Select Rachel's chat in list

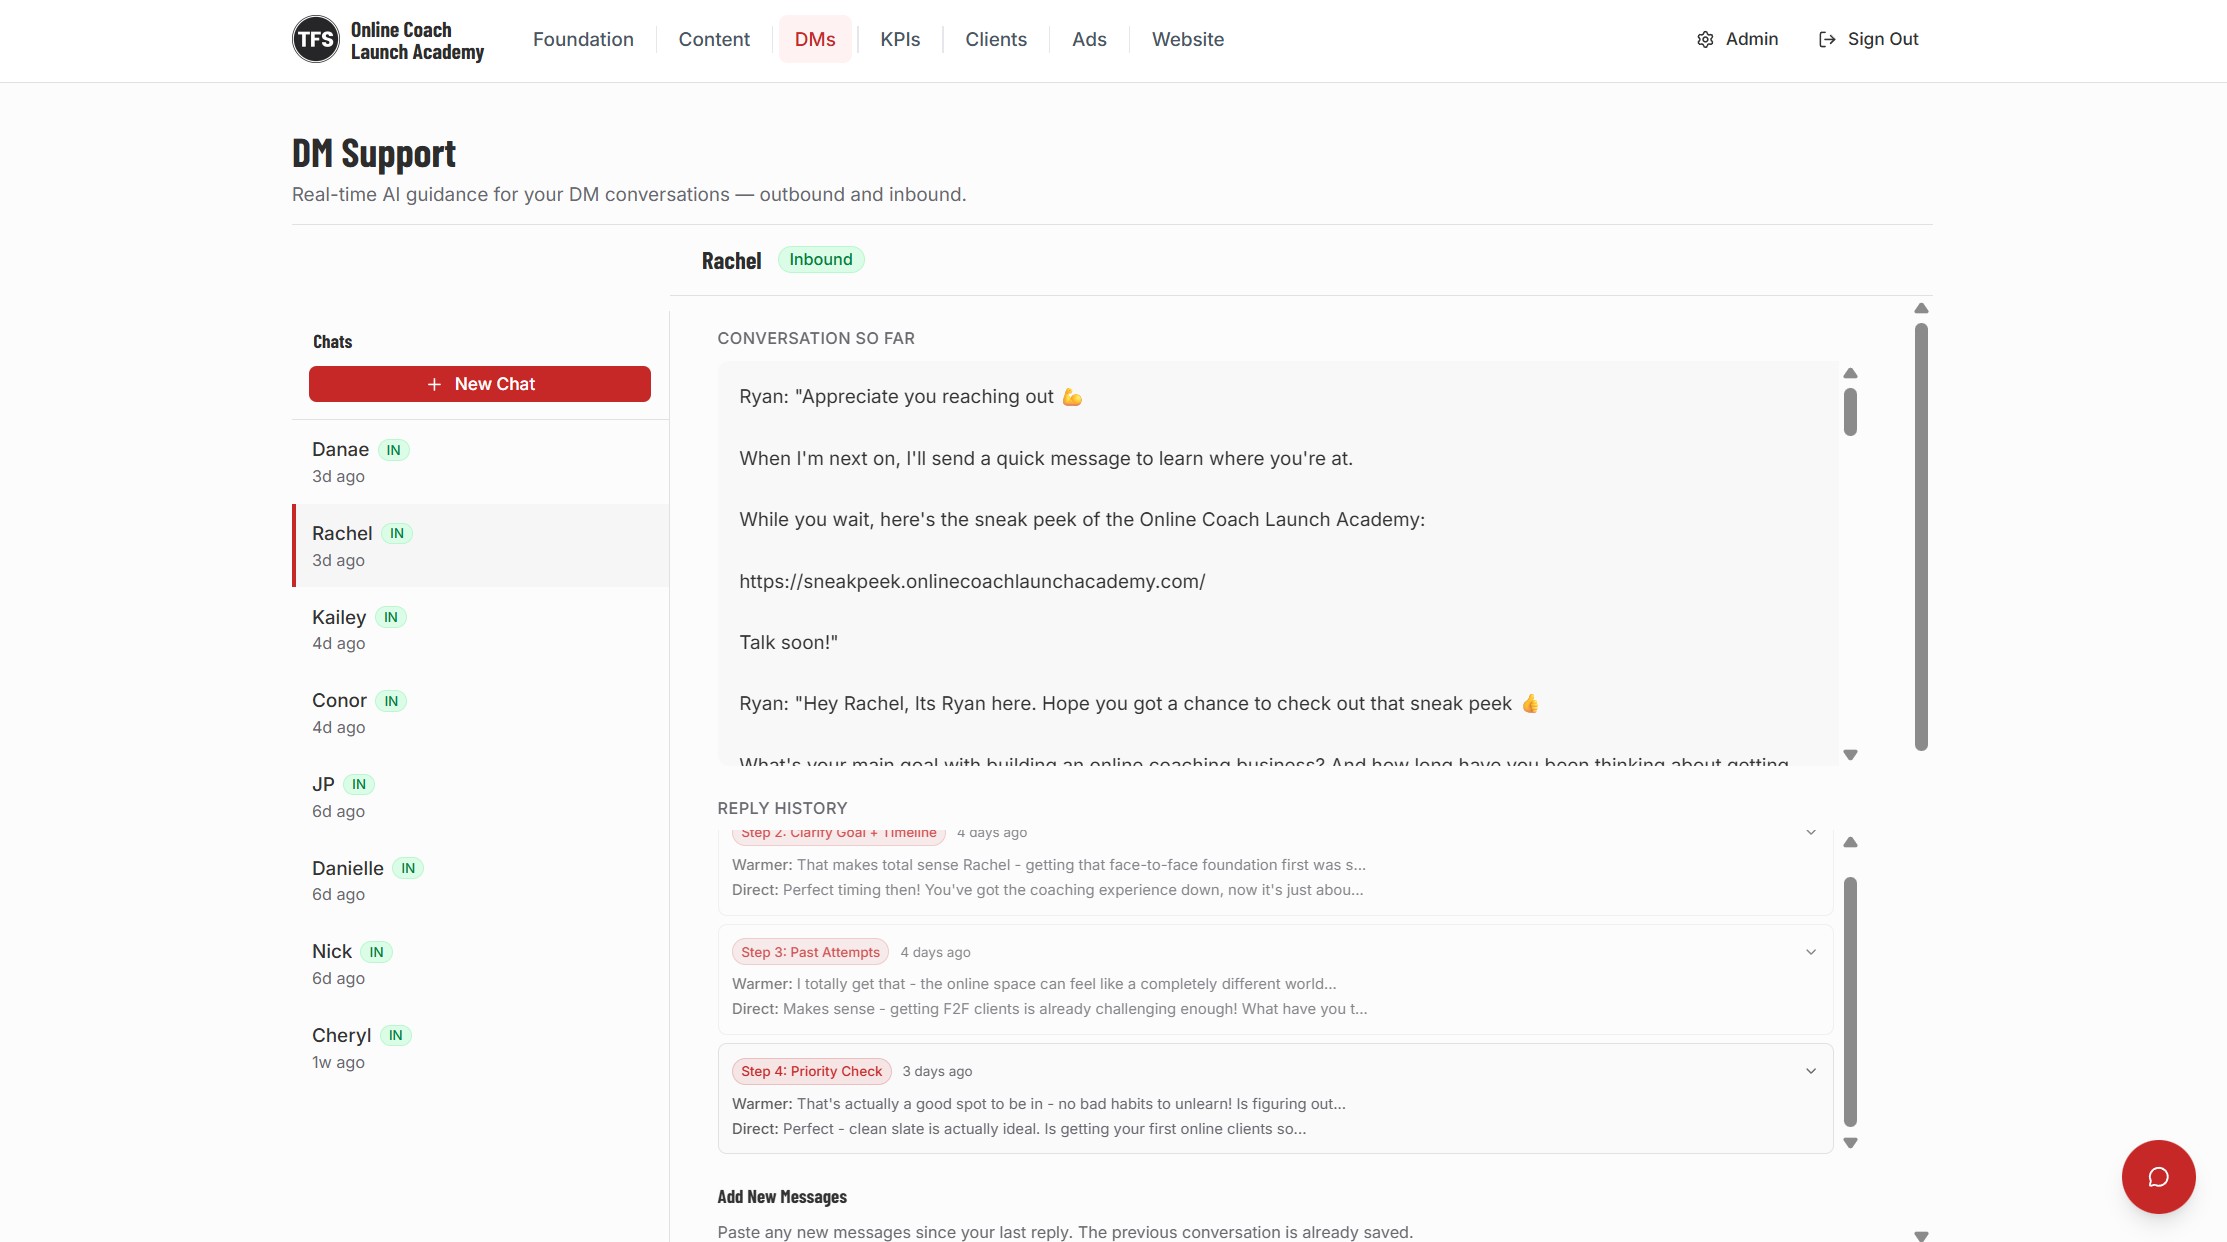(x=480, y=545)
